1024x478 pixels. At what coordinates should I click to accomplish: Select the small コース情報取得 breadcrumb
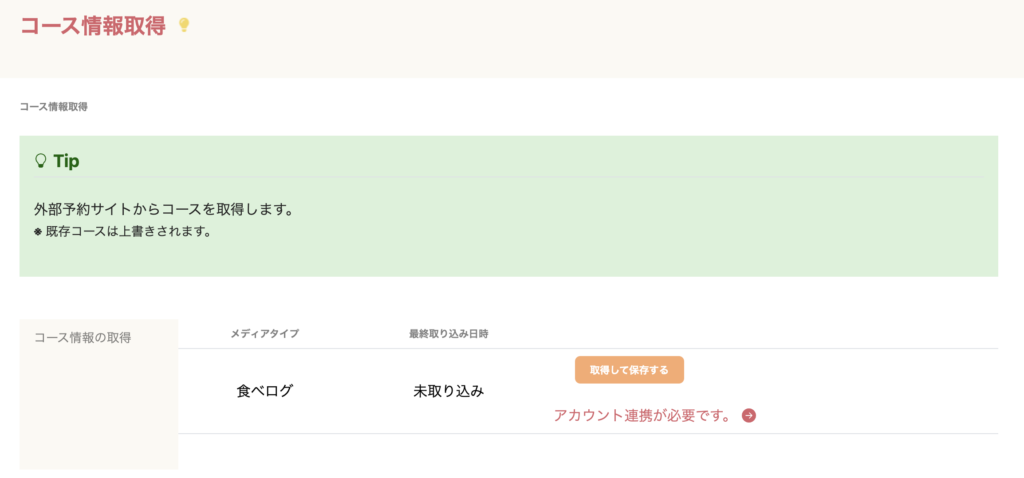click(53, 106)
